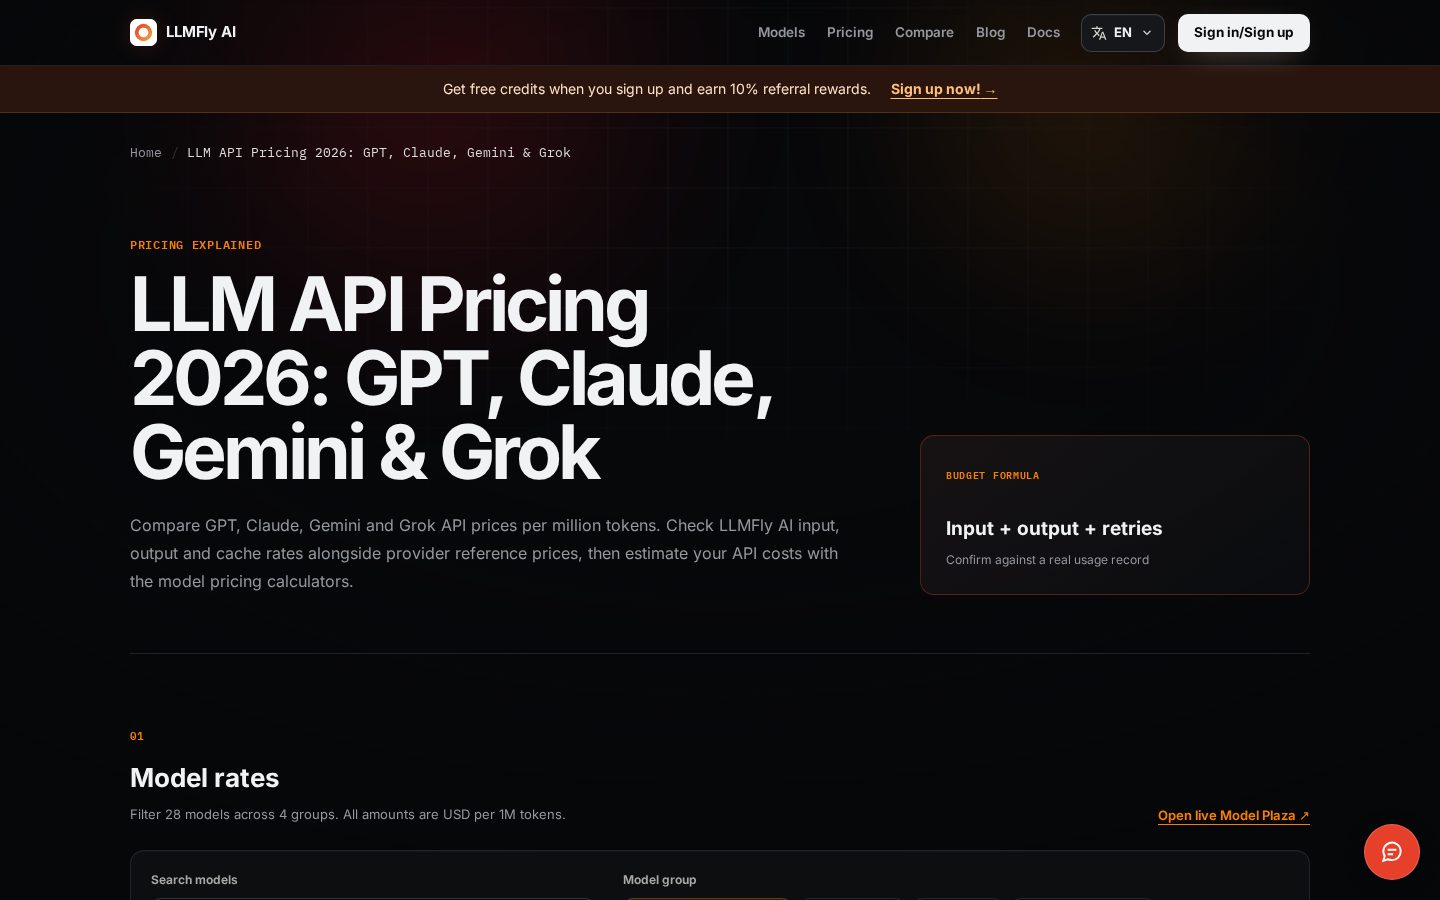Click the 'Filter 28 models' description text

pyautogui.click(x=348, y=815)
